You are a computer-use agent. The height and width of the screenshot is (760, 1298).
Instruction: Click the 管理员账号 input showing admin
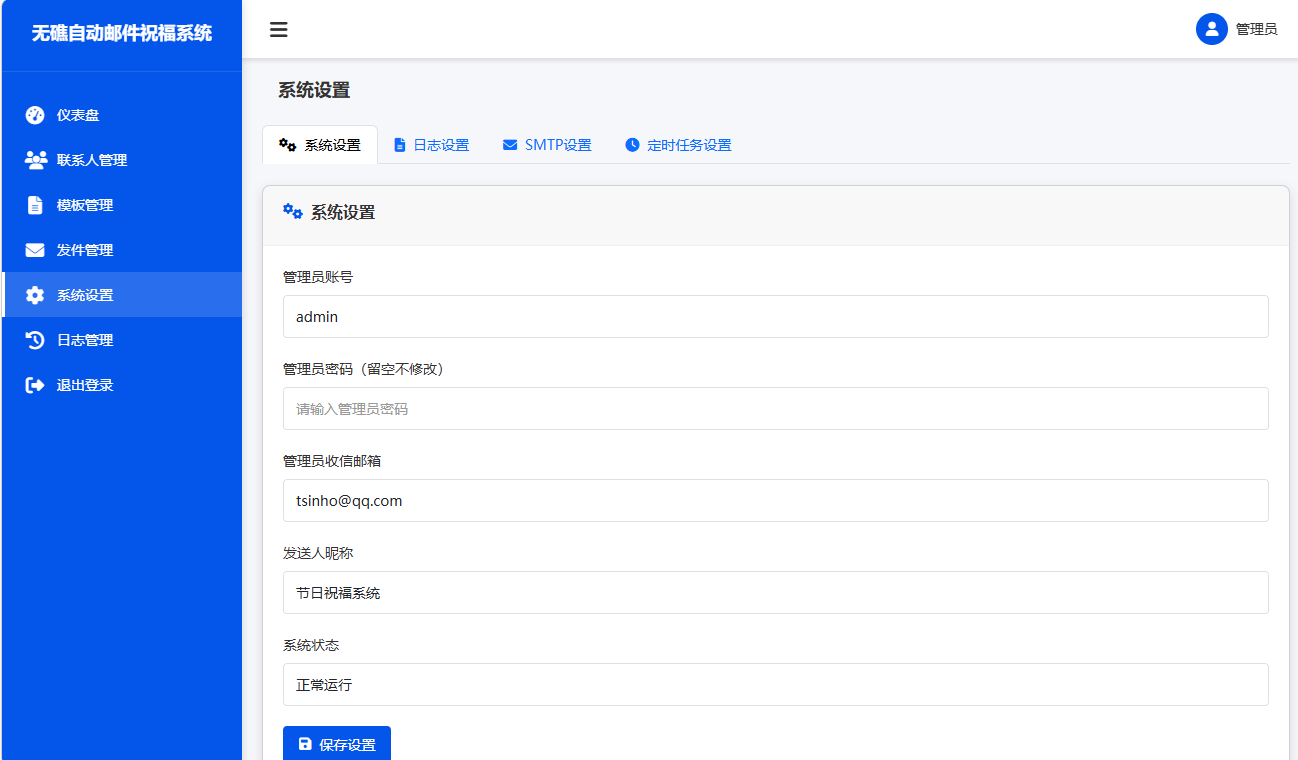pyautogui.click(x=776, y=316)
